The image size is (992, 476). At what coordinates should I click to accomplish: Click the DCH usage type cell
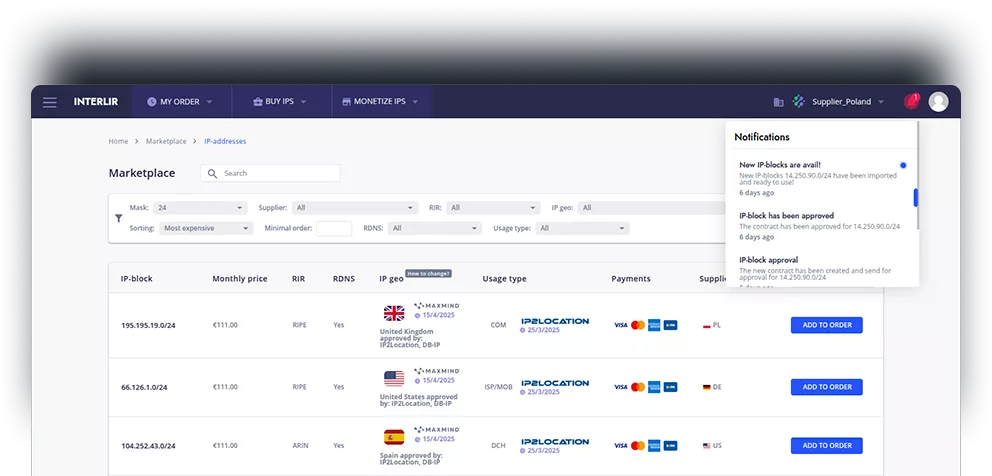[499, 446]
